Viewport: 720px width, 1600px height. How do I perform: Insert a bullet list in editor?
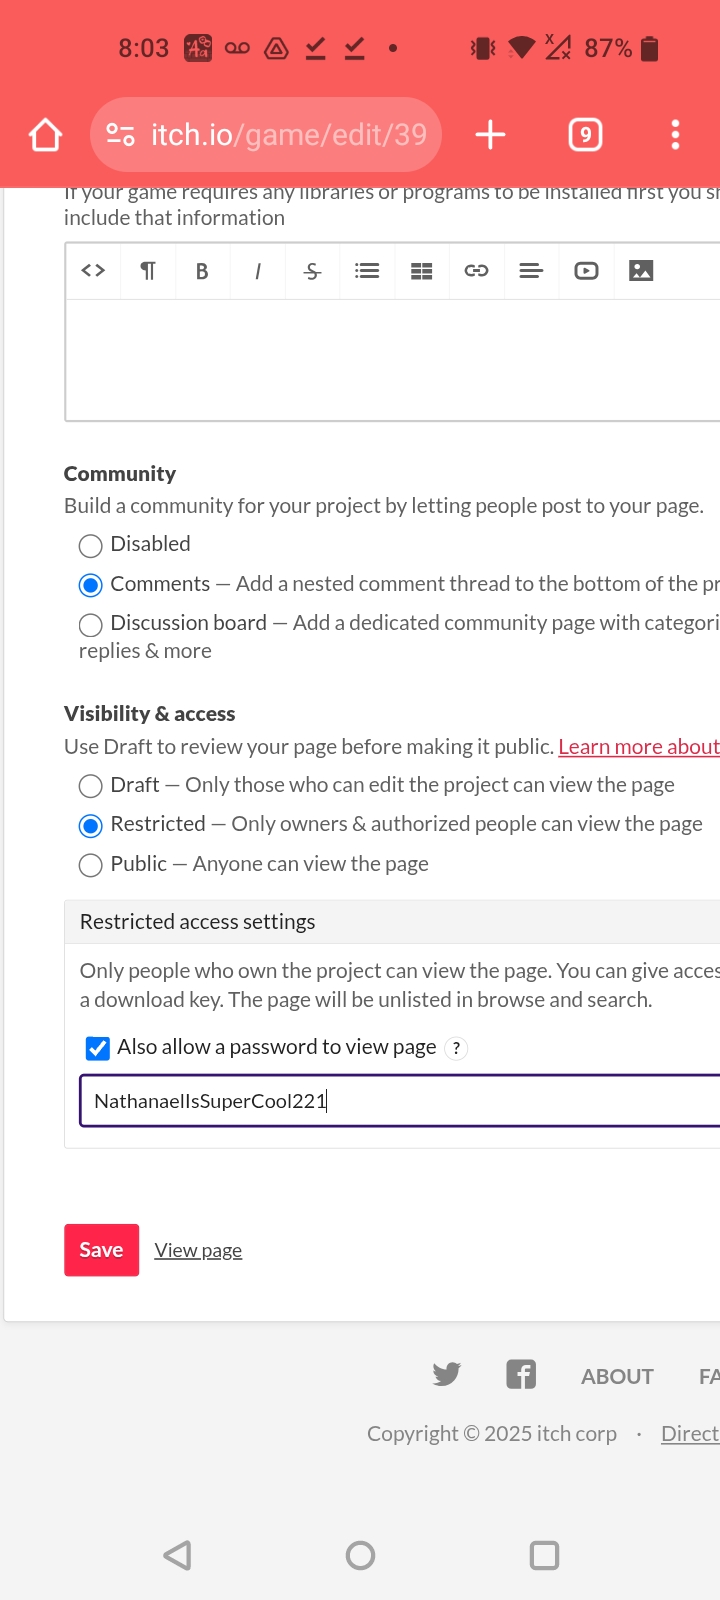click(367, 271)
